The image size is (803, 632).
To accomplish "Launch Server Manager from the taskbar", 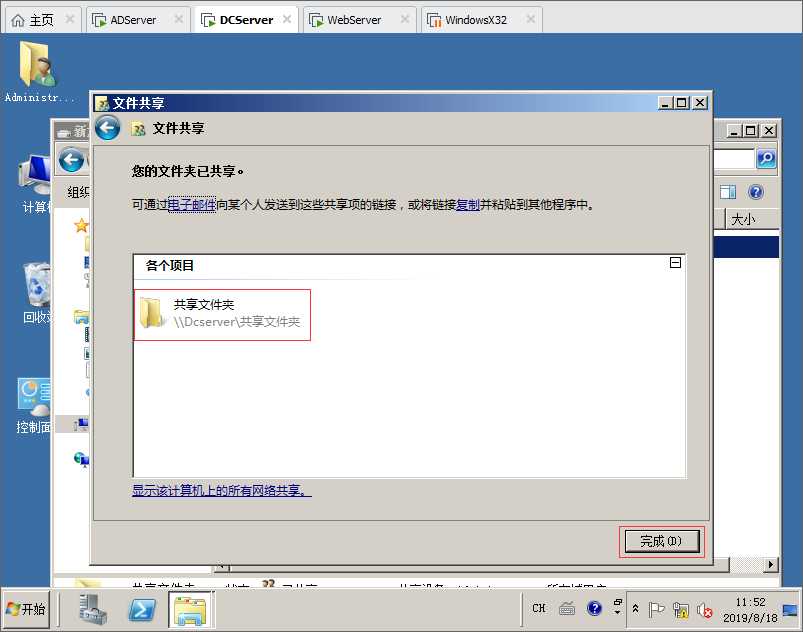I will point(93,609).
